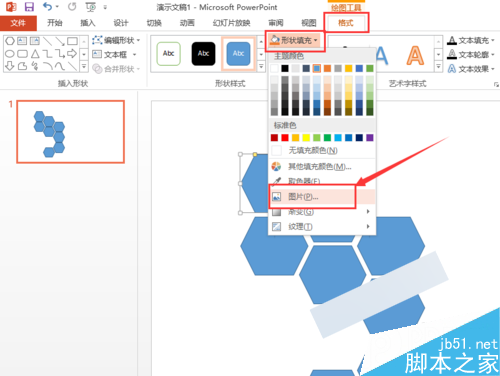Insert a text box shape icon in the gallery

pyautogui.click(x=22, y=41)
